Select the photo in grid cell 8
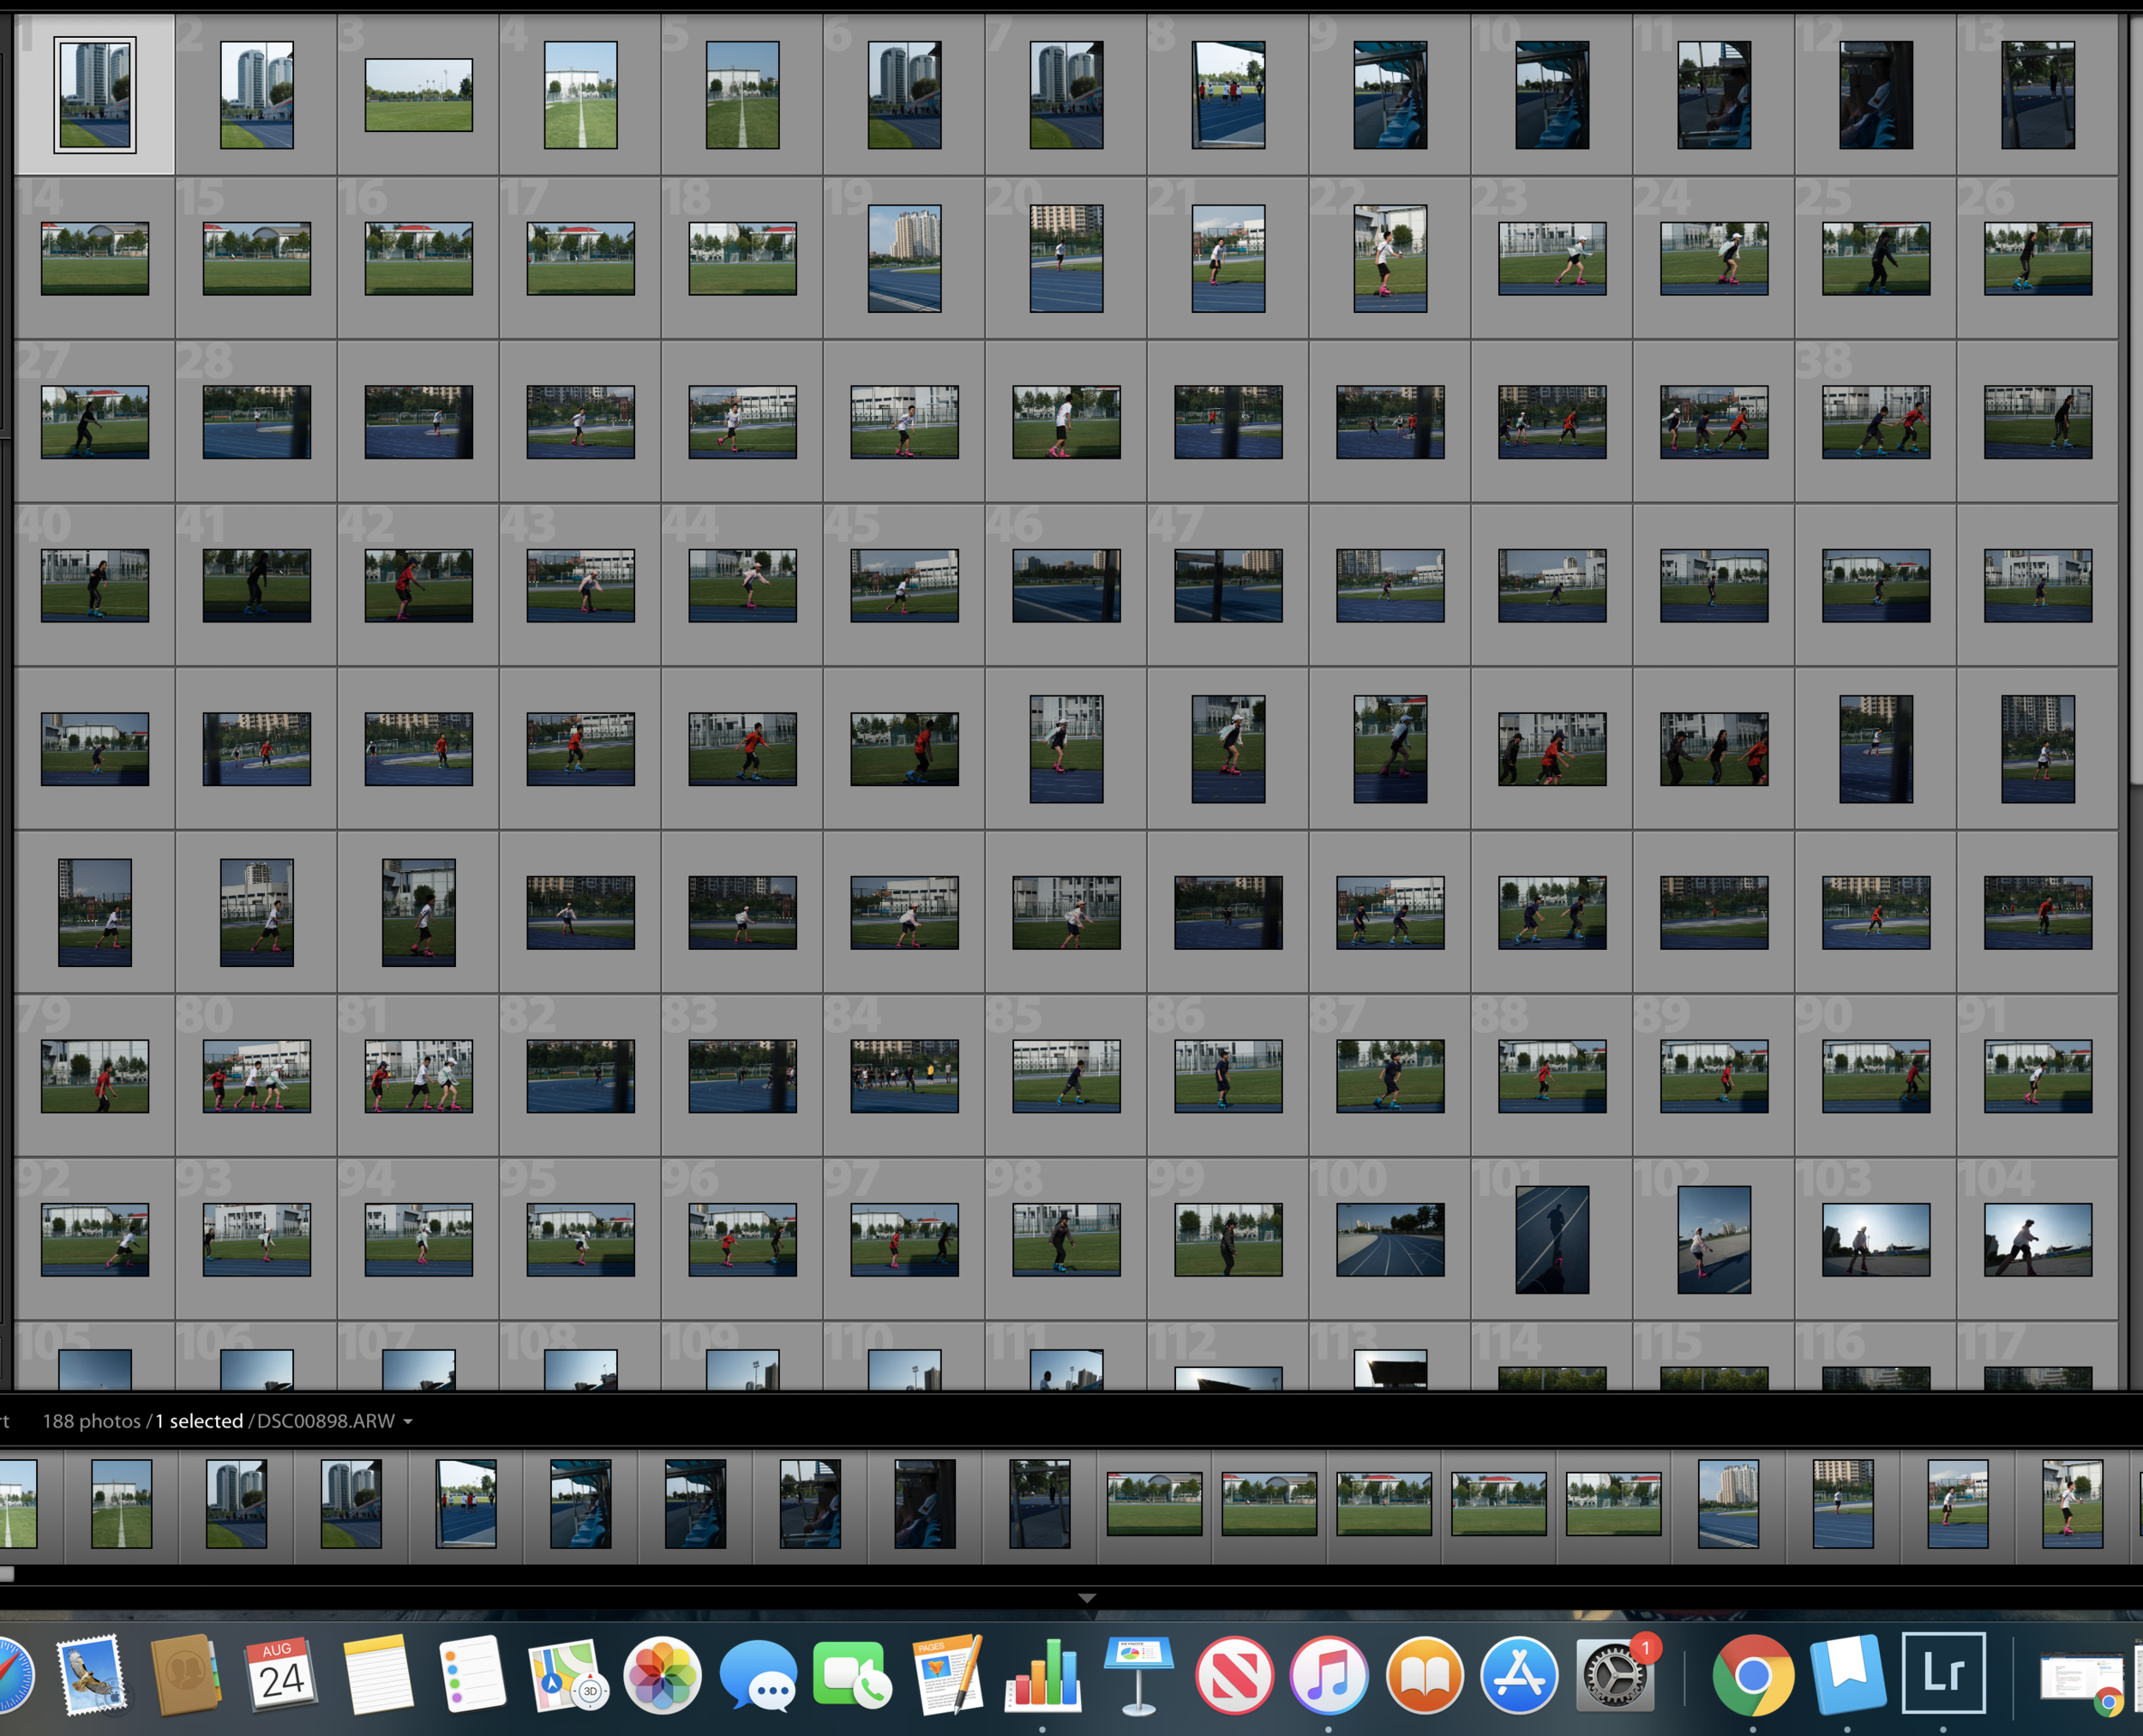The height and width of the screenshot is (1736, 2143). click(1229, 95)
